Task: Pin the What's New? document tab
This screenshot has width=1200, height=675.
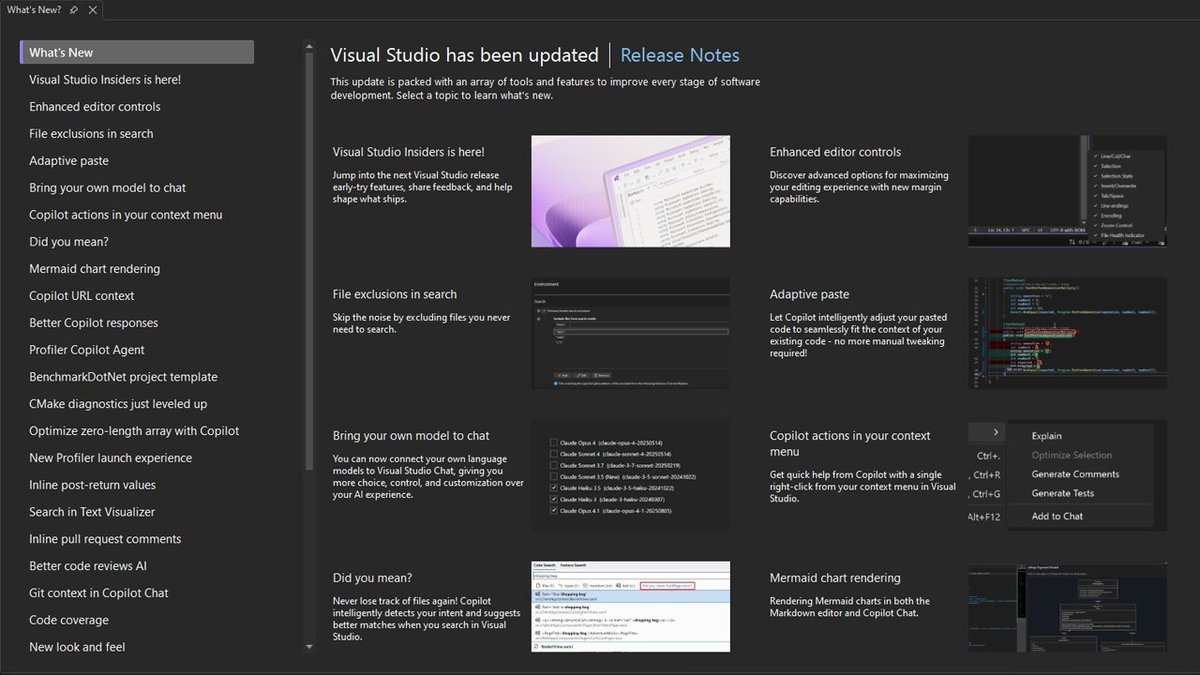Action: click(75, 10)
